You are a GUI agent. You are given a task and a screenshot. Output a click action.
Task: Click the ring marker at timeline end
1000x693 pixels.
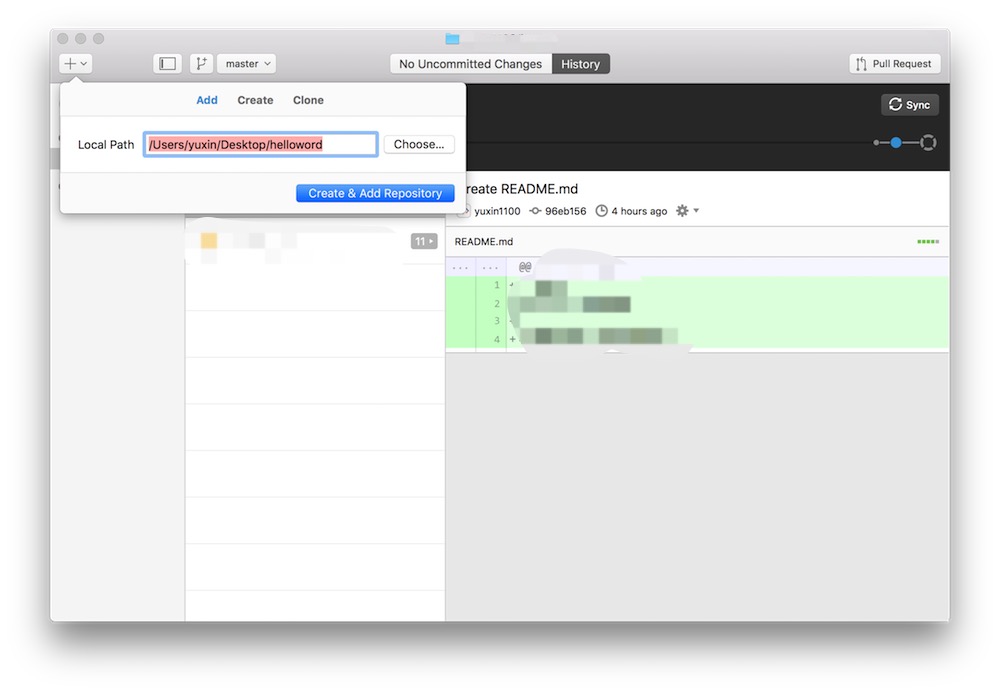(x=928, y=142)
